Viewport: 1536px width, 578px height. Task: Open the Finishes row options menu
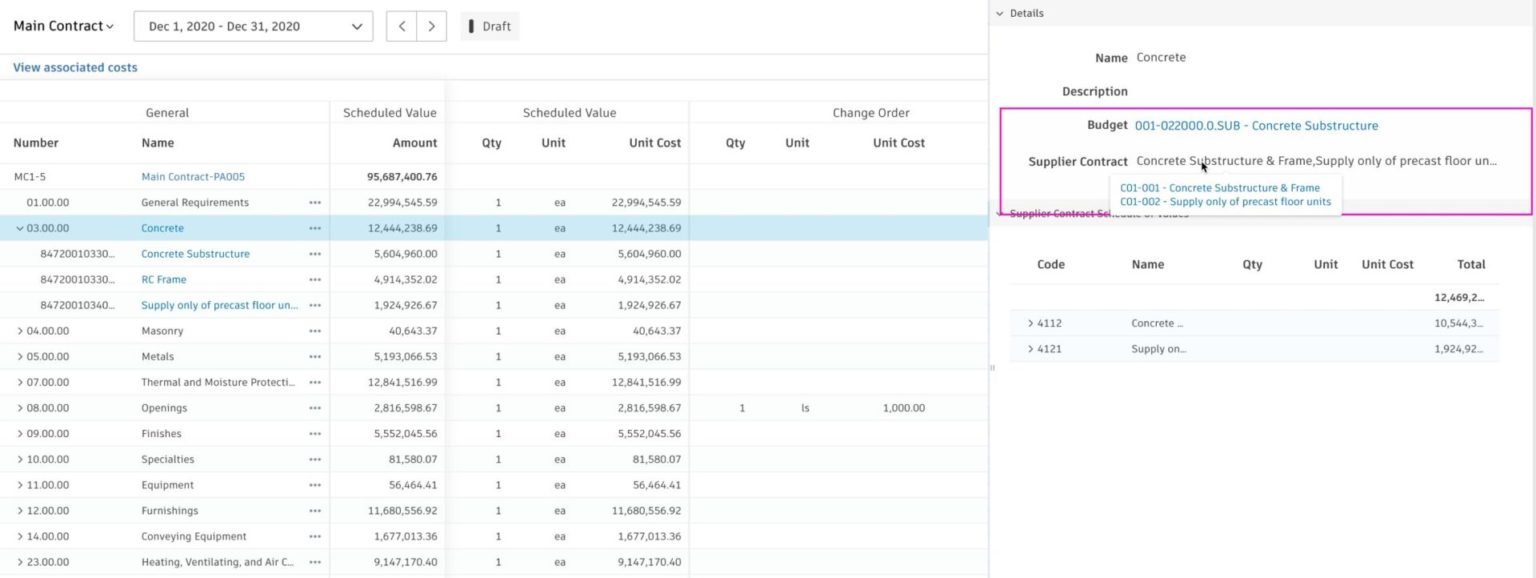pos(315,434)
